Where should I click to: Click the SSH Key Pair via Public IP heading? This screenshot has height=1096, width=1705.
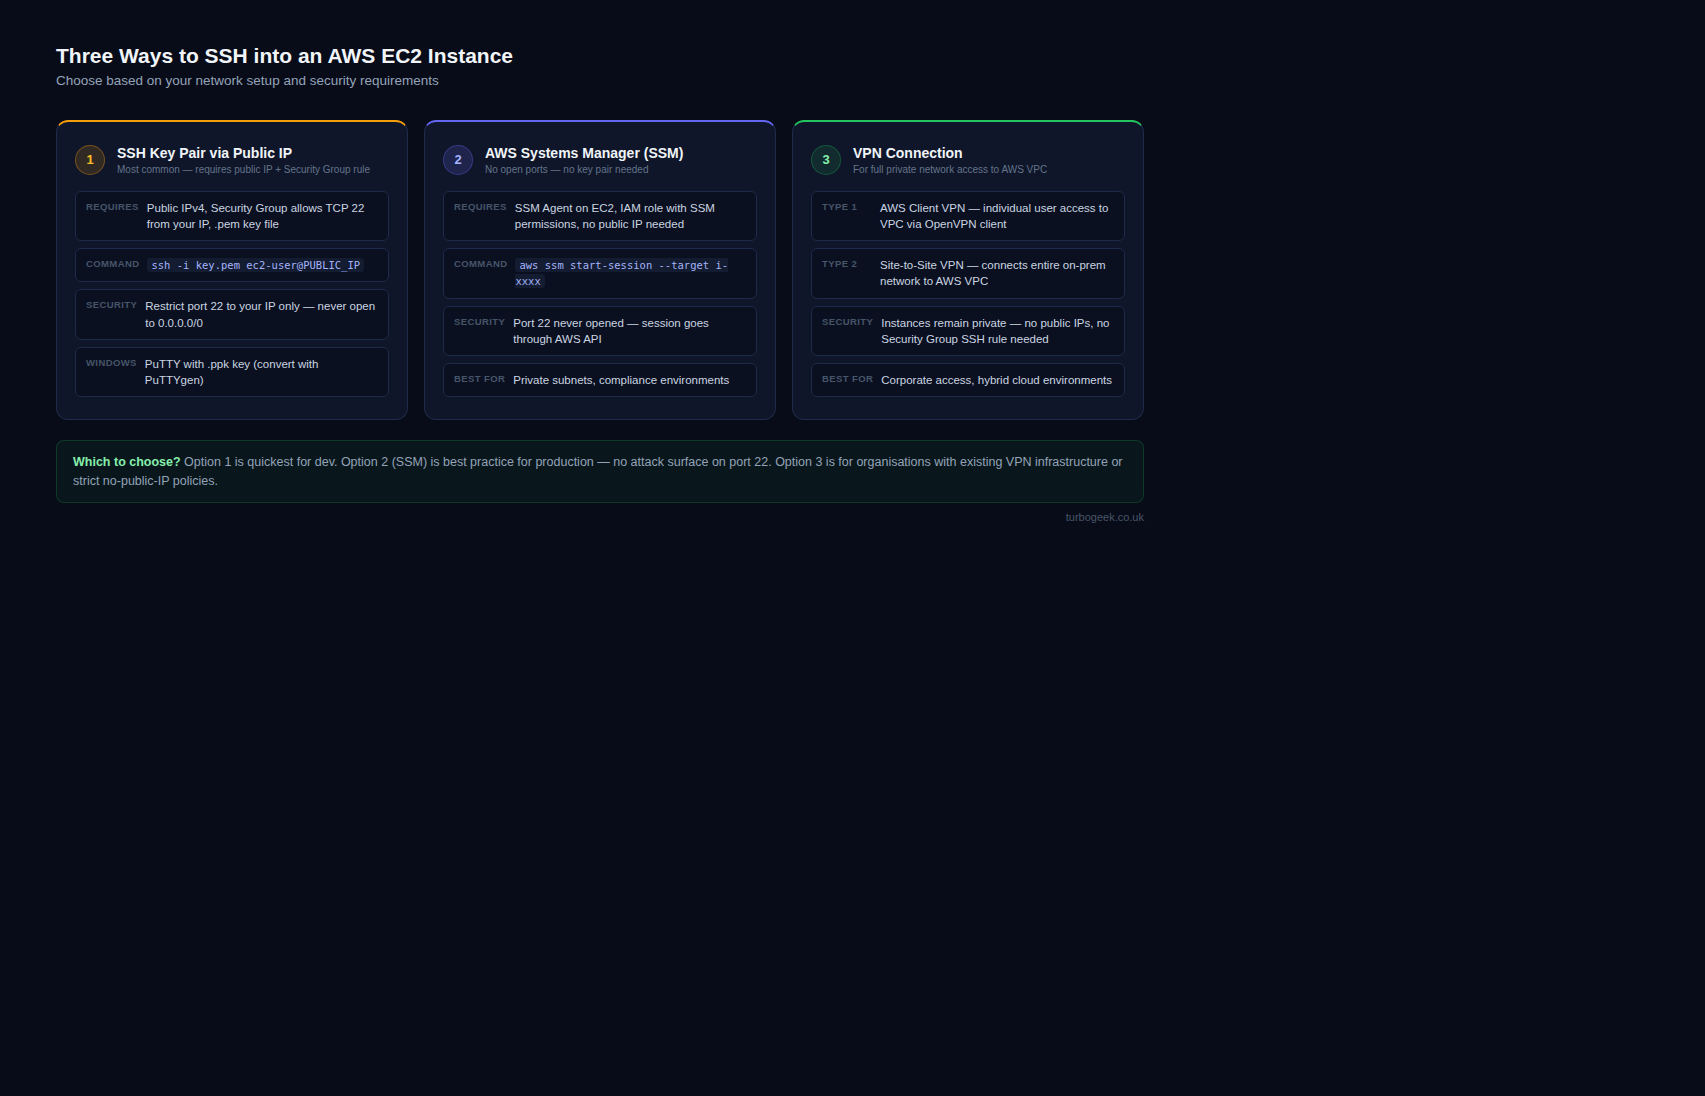pyautogui.click(x=204, y=153)
